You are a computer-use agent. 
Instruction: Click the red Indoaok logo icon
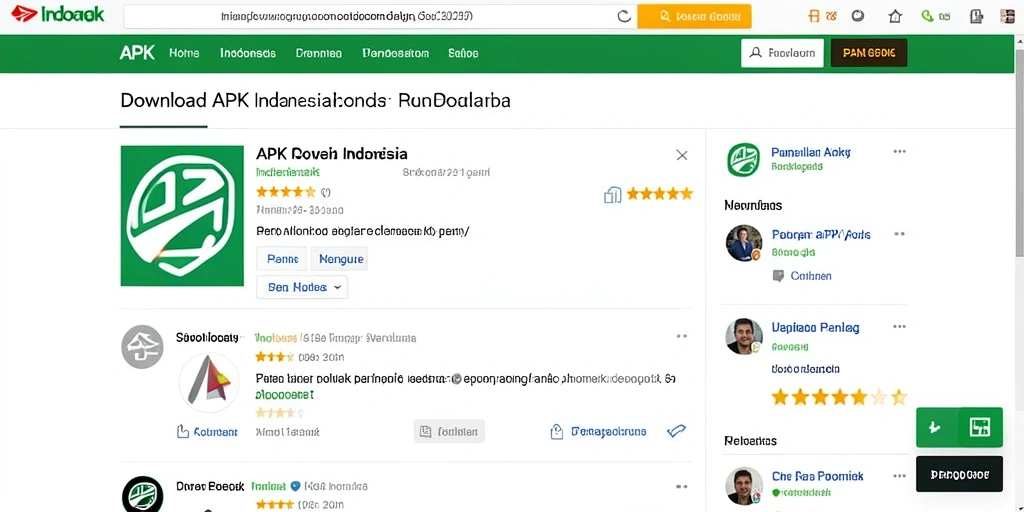point(24,14)
